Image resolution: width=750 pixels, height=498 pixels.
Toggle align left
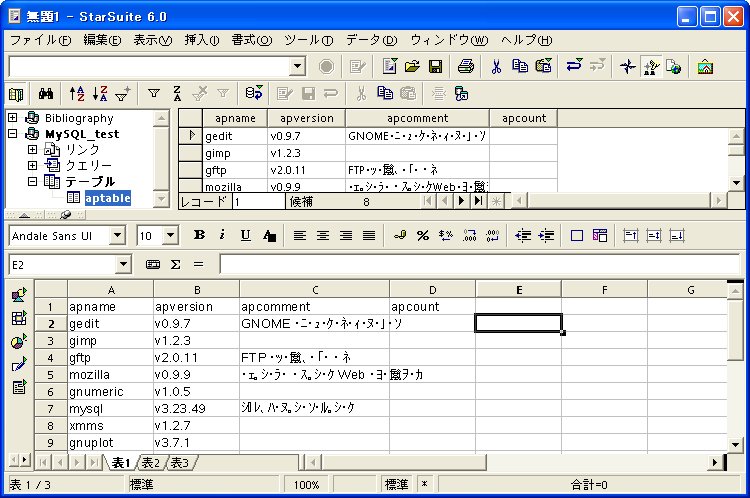click(299, 235)
